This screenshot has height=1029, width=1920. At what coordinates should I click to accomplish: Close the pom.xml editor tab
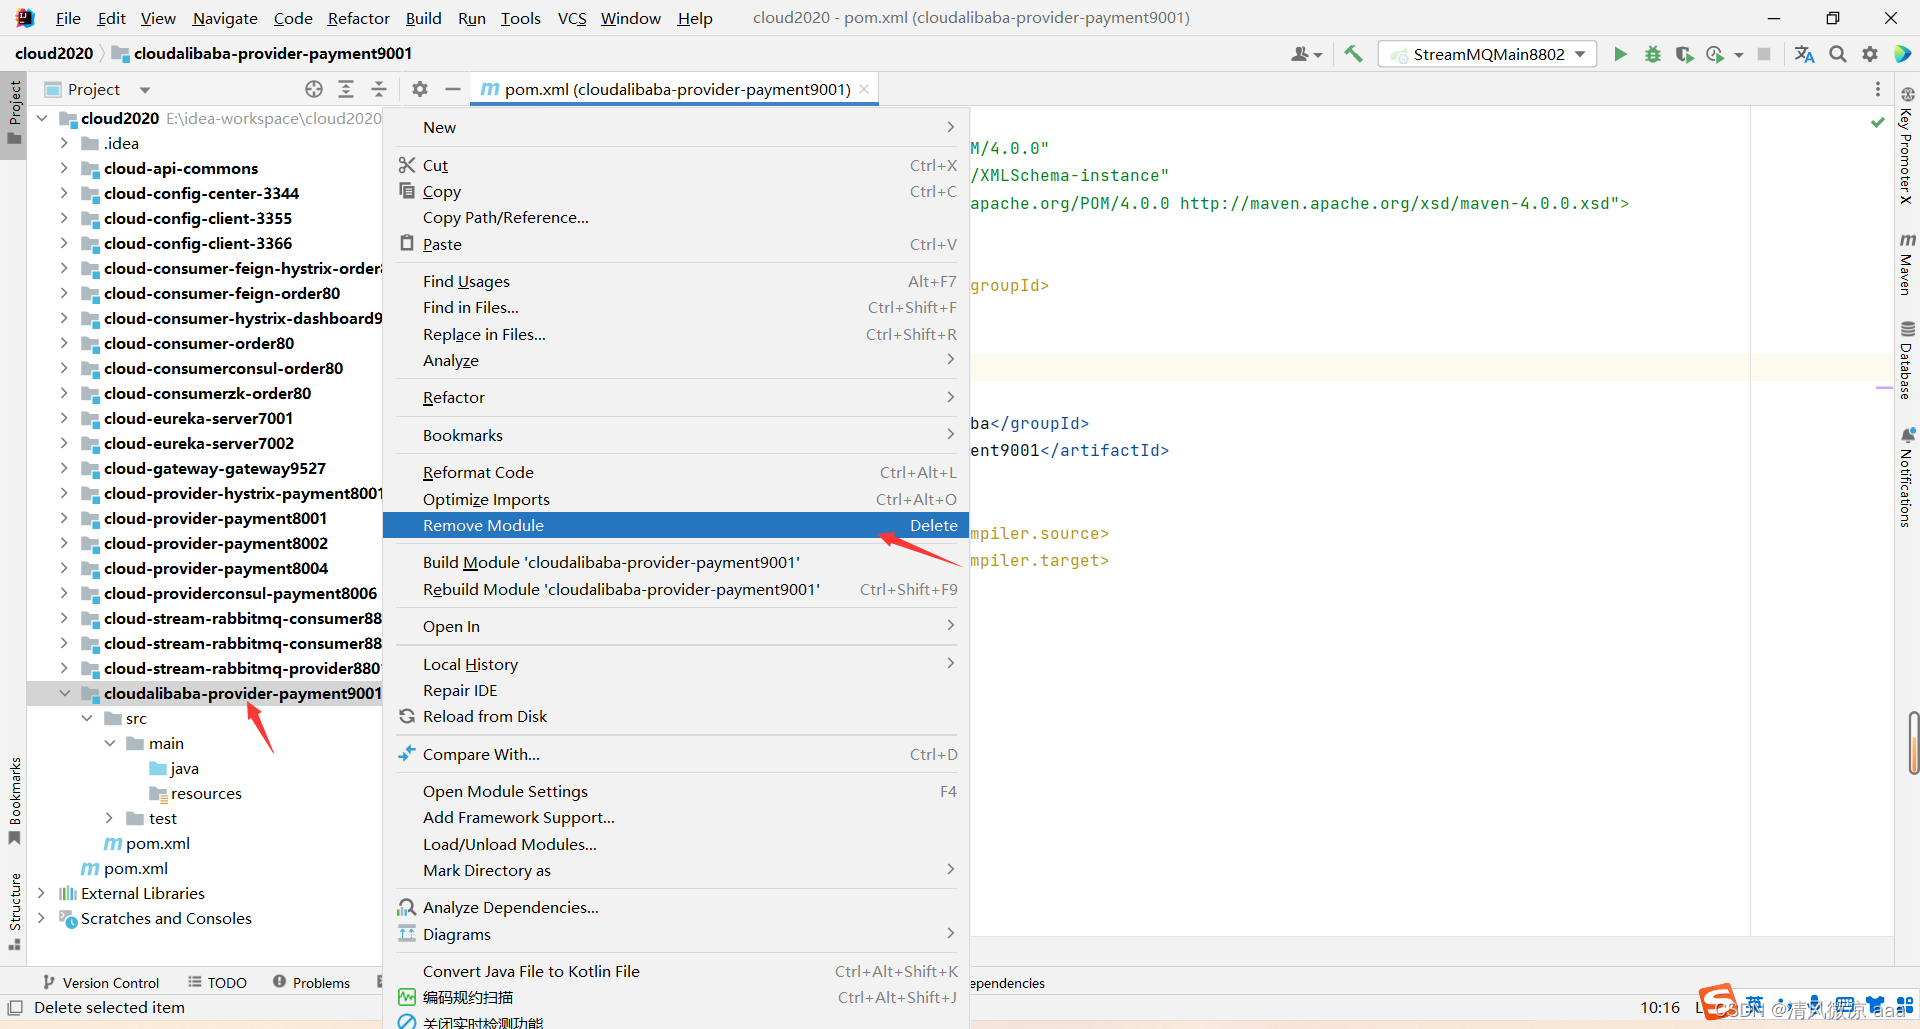[x=864, y=89]
